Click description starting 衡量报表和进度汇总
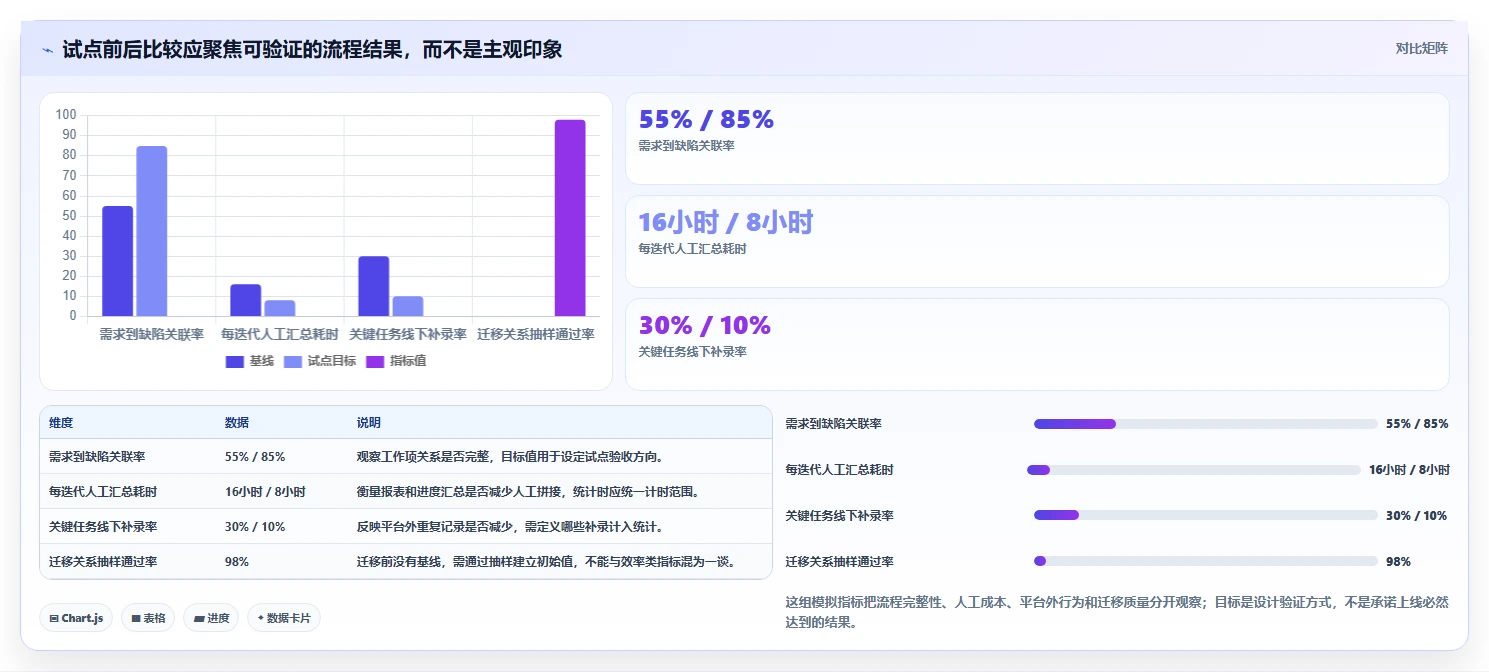Screen dimensions: 1489x672 (528, 492)
